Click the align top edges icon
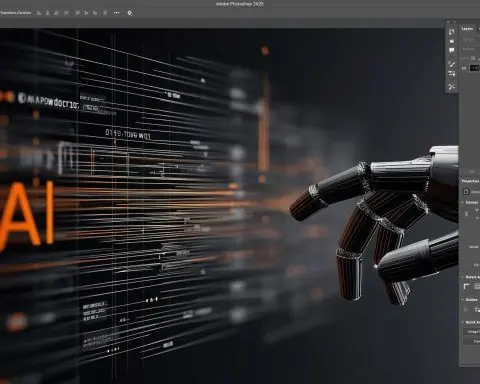 [x=78, y=13]
